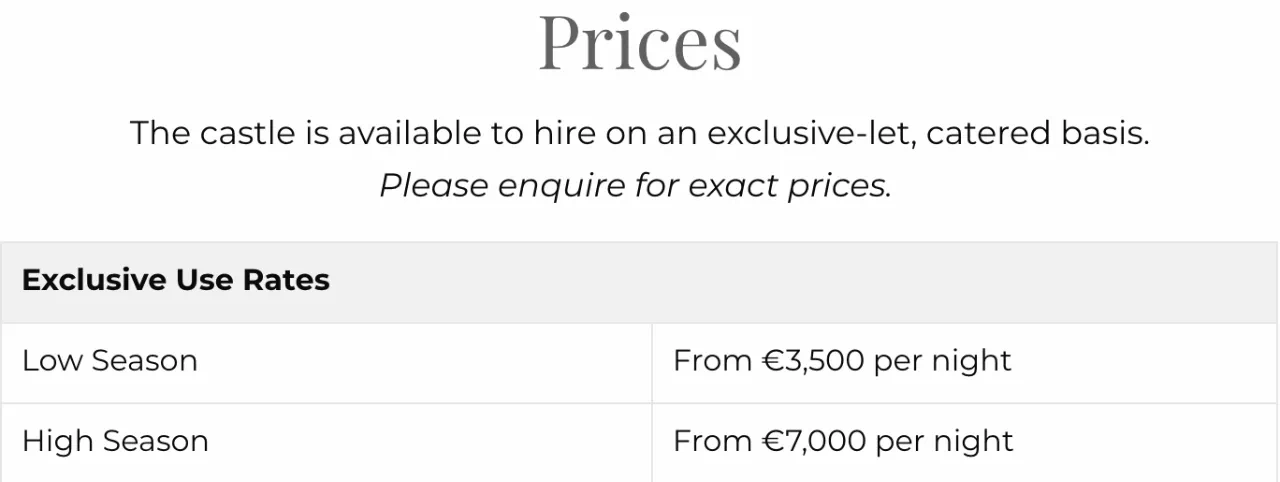Select the From €7,000 per night cell
The image size is (1280, 482).
(x=965, y=443)
